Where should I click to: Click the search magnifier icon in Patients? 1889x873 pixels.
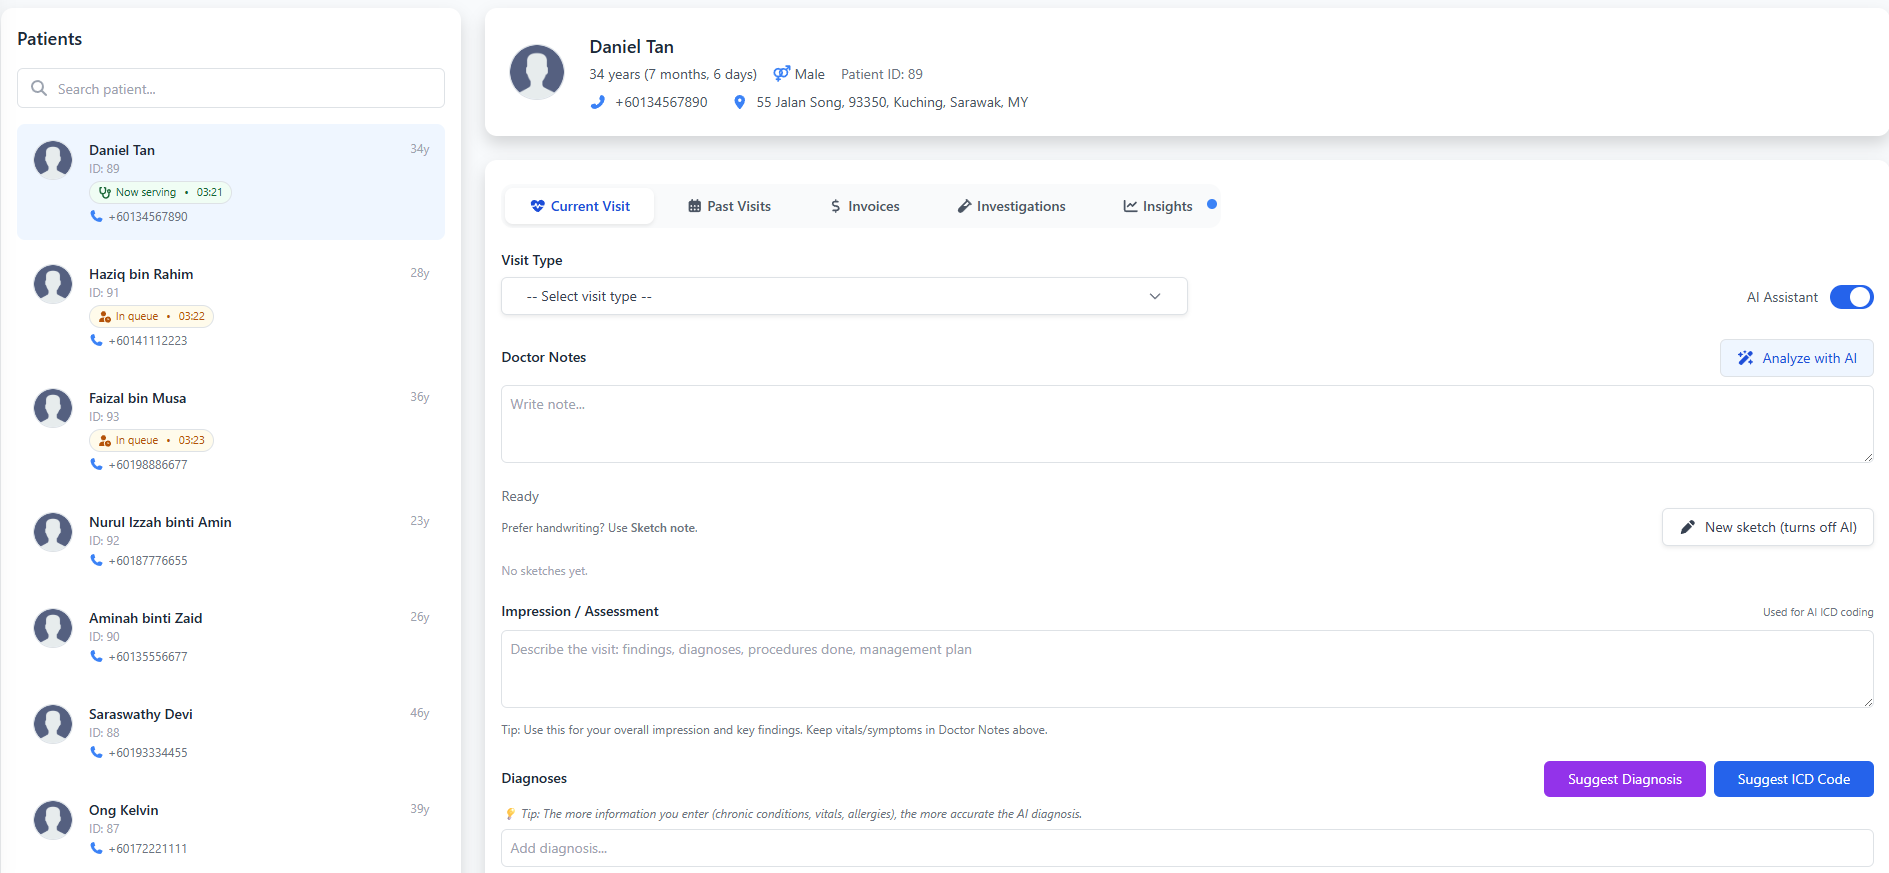tap(39, 89)
